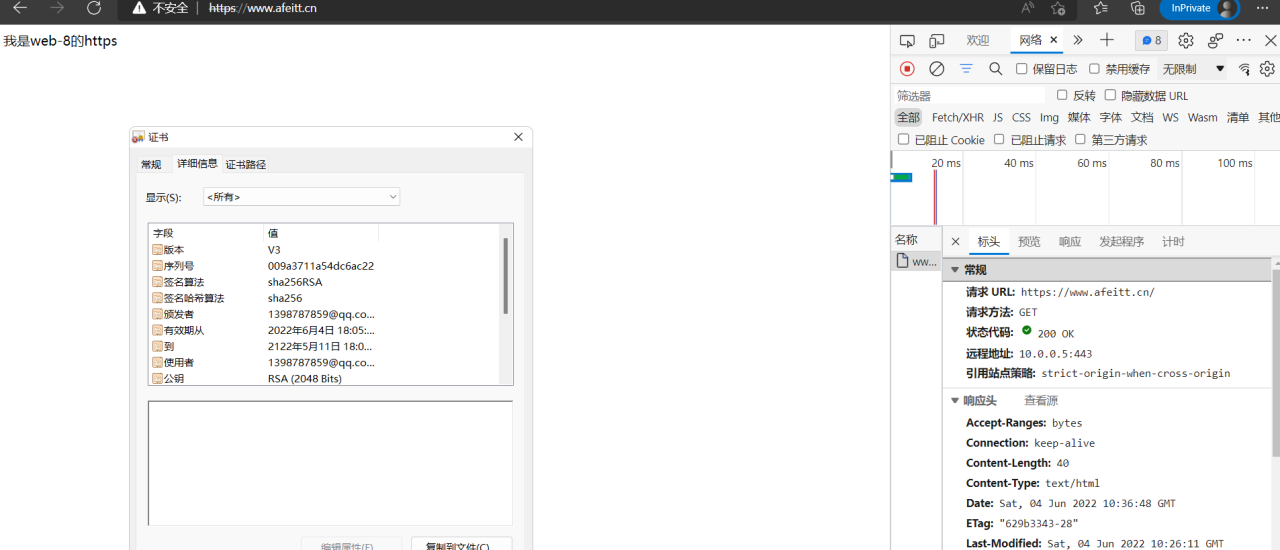
Task: Check the 第三方请求 checkbox
Action: (x=1080, y=140)
